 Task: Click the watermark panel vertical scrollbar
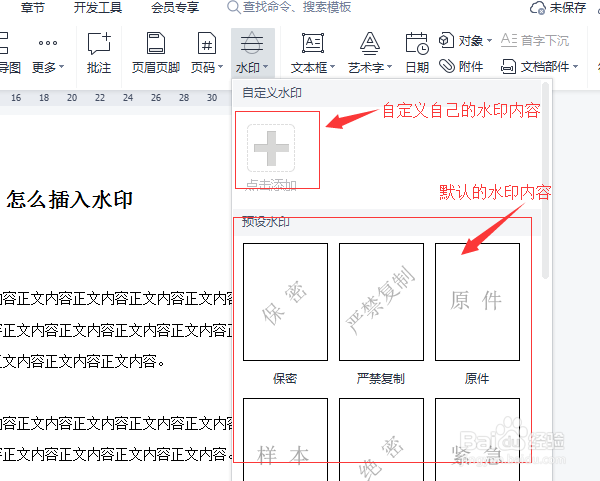pos(546,181)
